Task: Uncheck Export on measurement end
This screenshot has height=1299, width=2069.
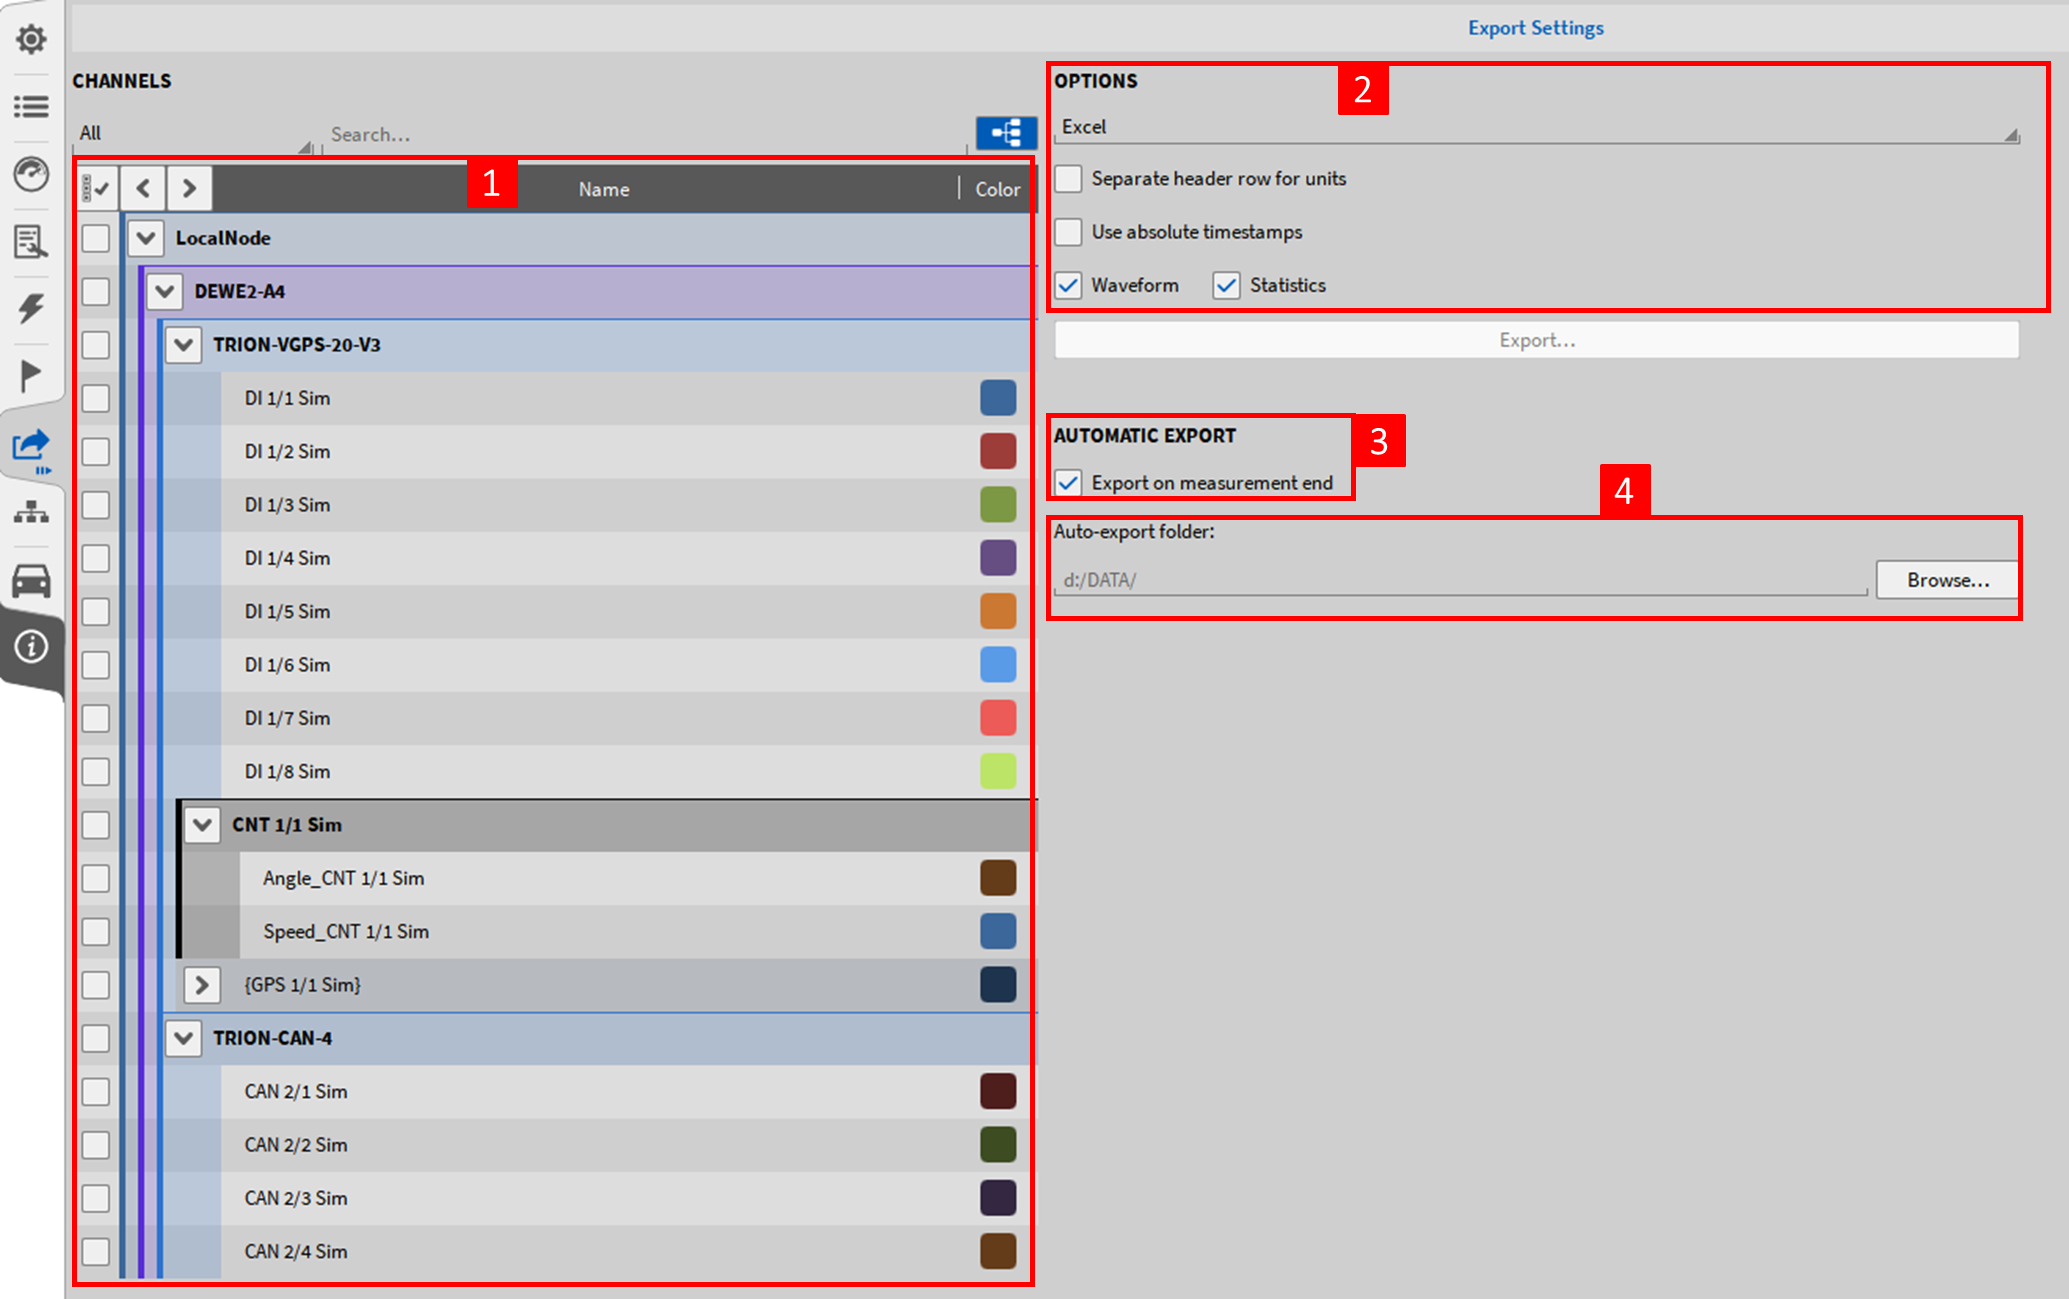Action: pyautogui.click(x=1069, y=483)
